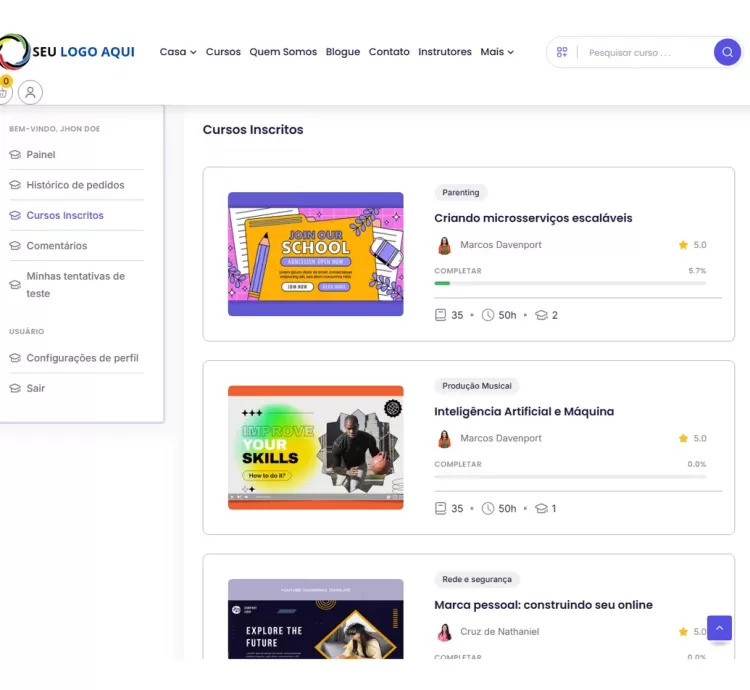Click the purple search magnifier button
This screenshot has height=690, width=750.
(727, 52)
